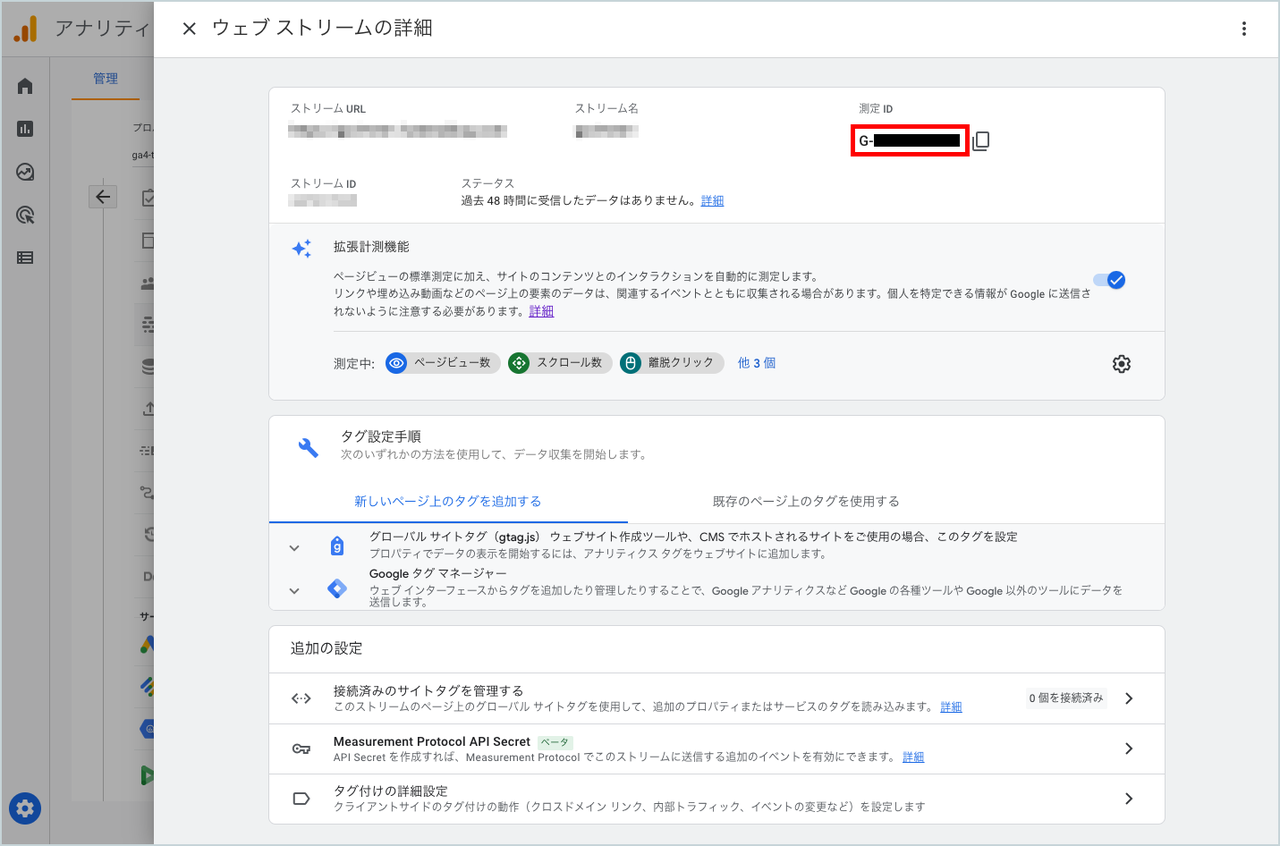Click the sparkle icon beside 拡張計測機能
The image size is (1280, 846).
pos(302,249)
